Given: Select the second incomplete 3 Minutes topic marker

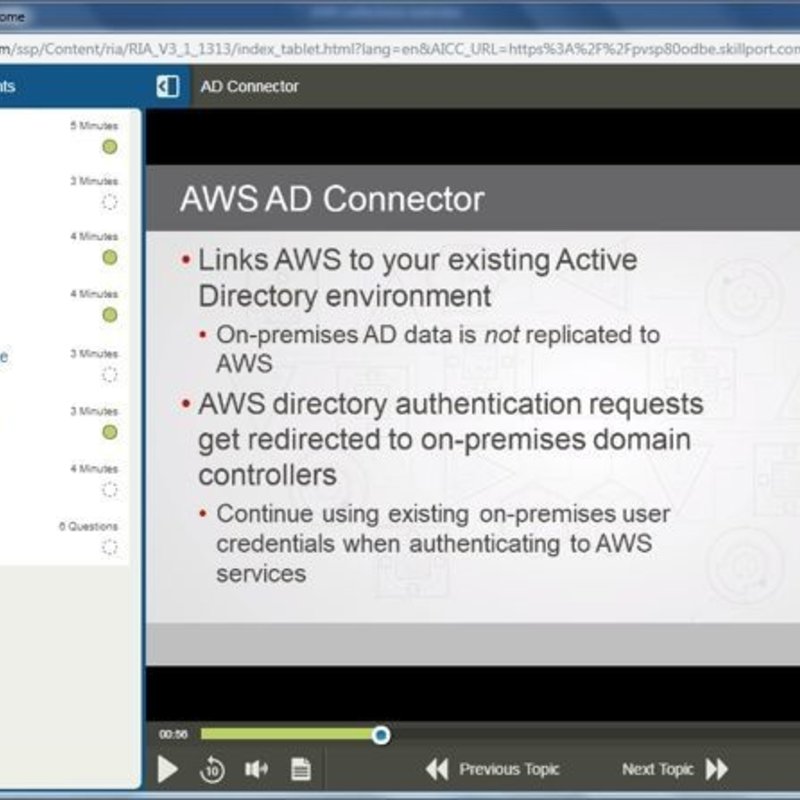Looking at the screenshot, I should pos(110,374).
